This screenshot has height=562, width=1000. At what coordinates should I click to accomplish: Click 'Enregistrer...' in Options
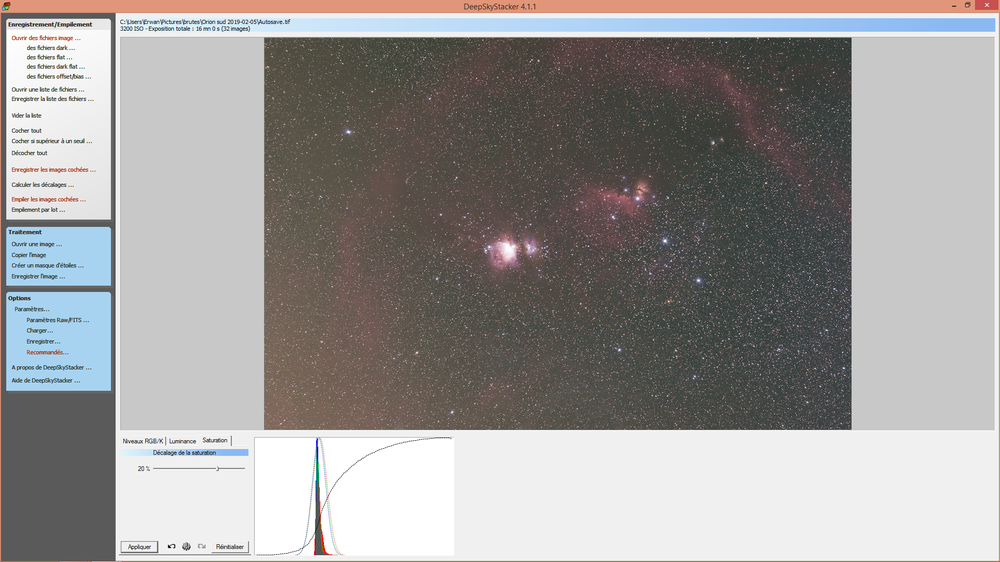pos(43,341)
